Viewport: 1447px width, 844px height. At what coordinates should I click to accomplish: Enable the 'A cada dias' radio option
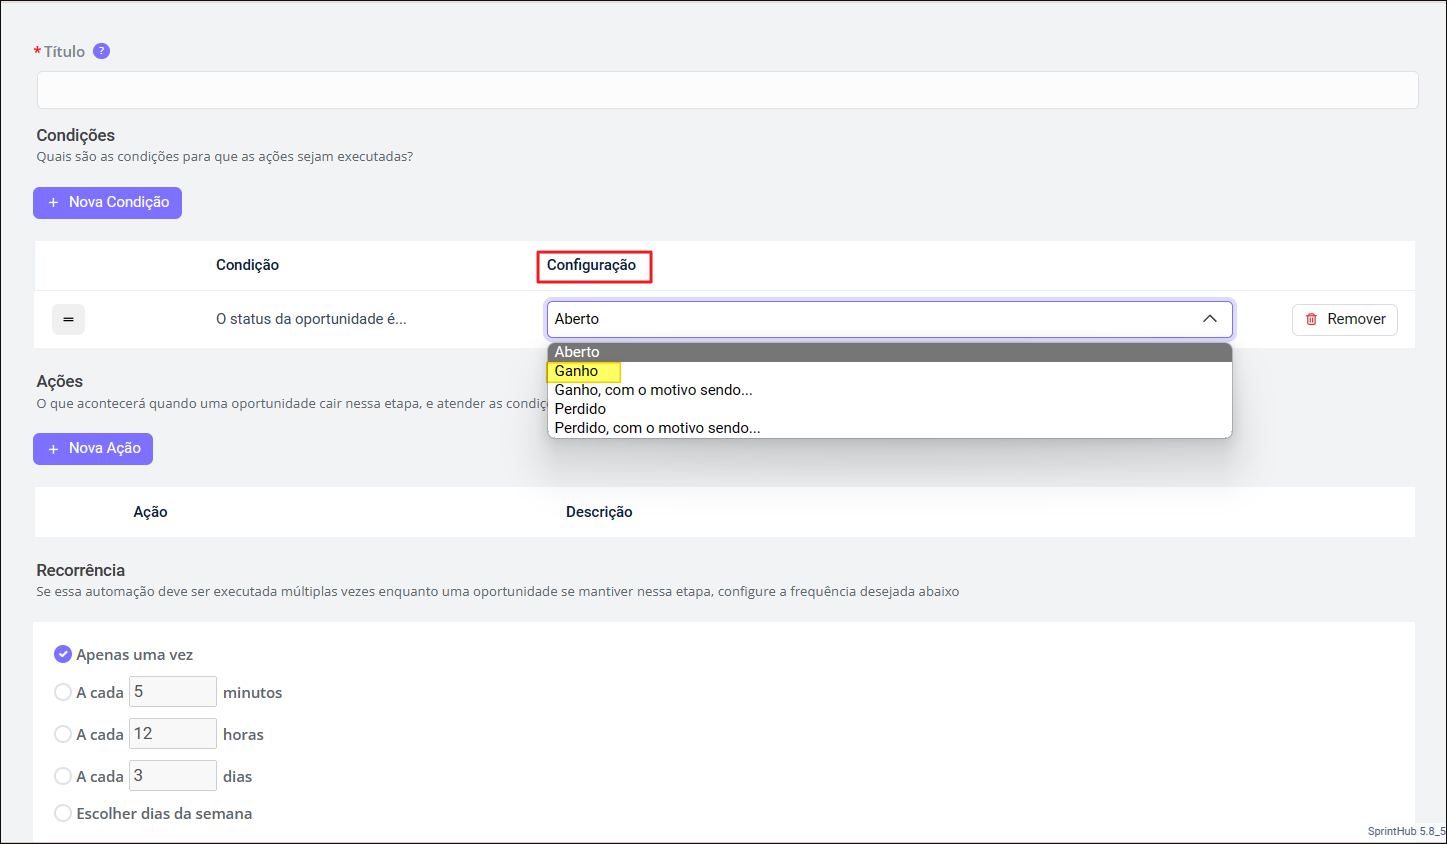pyautogui.click(x=63, y=776)
